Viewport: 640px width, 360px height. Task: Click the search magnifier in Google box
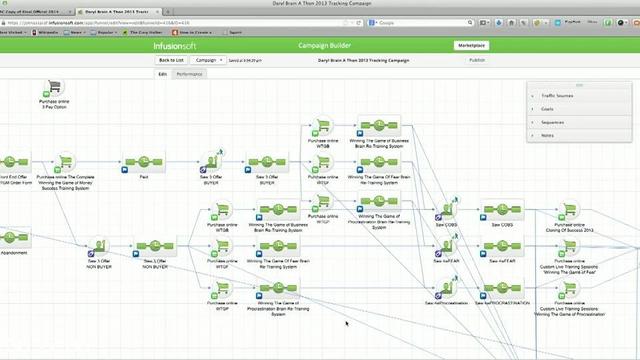click(470, 23)
